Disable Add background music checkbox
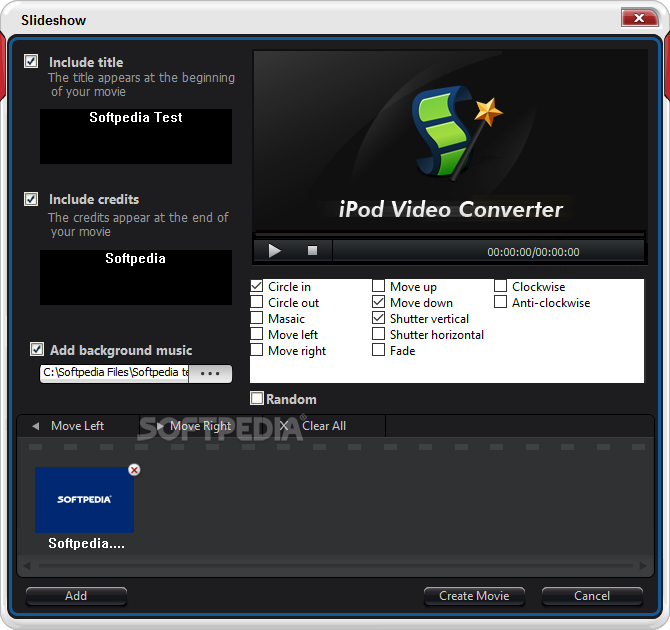Screen dimensions: 670x630 pyautogui.click(x=37, y=349)
